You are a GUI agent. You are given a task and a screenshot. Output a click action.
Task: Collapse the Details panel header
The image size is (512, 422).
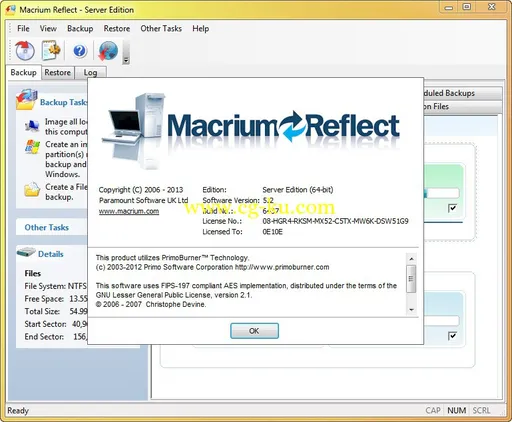(x=51, y=254)
